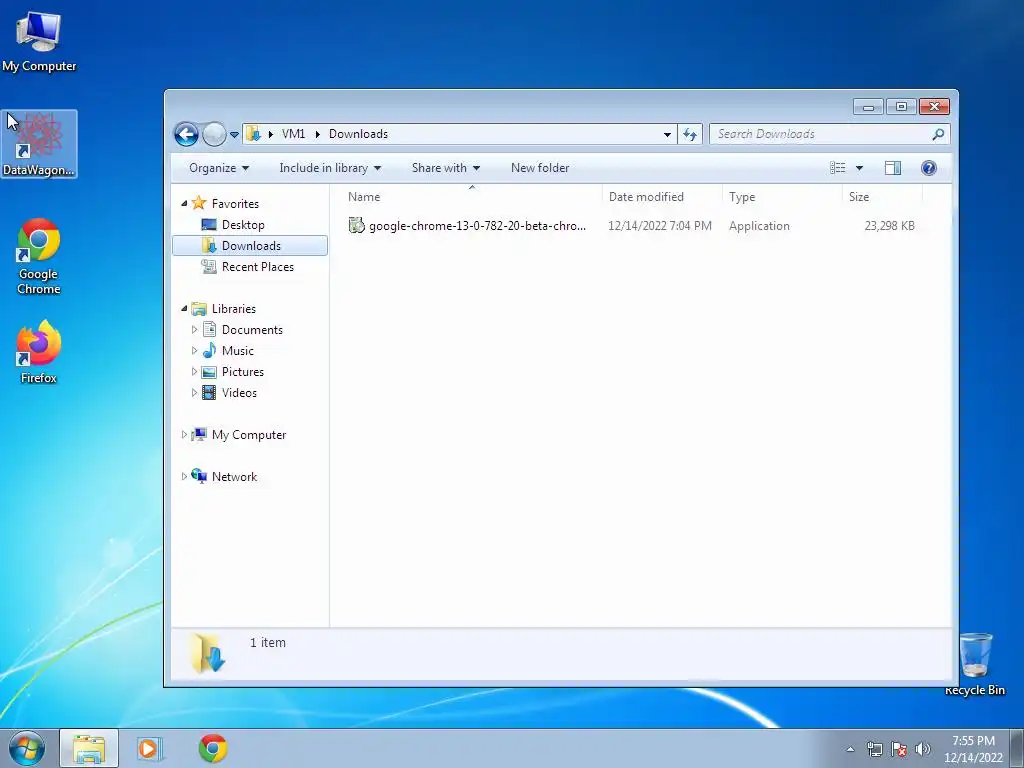Select Desktop in Favorites

[x=243, y=225]
